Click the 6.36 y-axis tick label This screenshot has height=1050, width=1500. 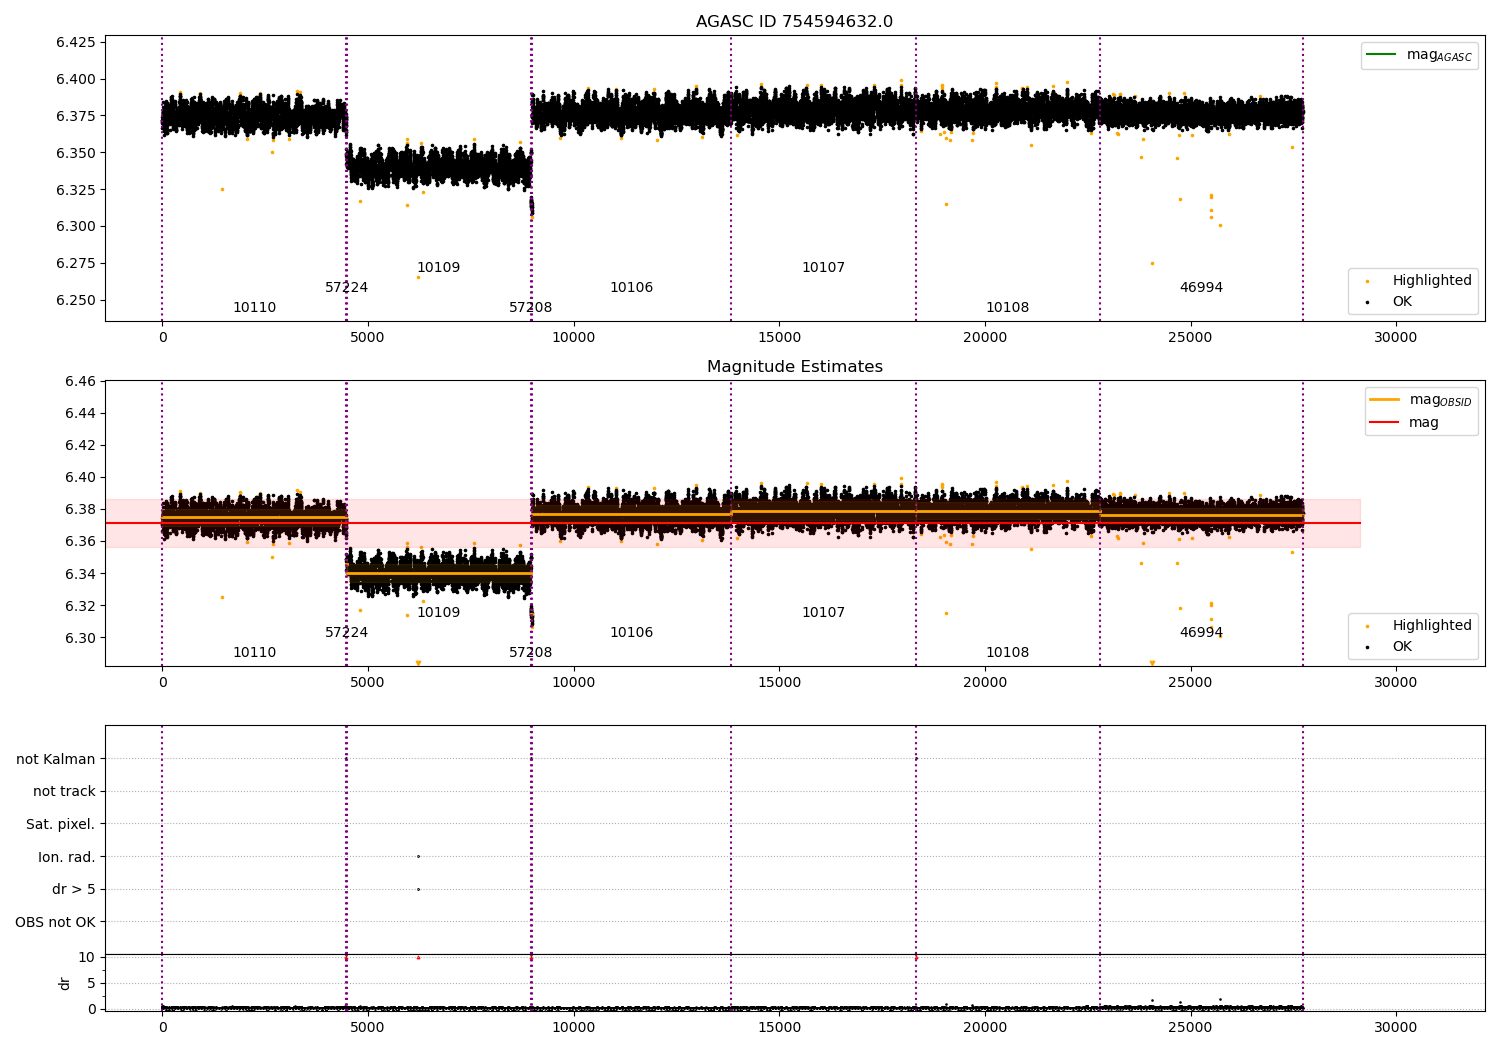pos(80,542)
